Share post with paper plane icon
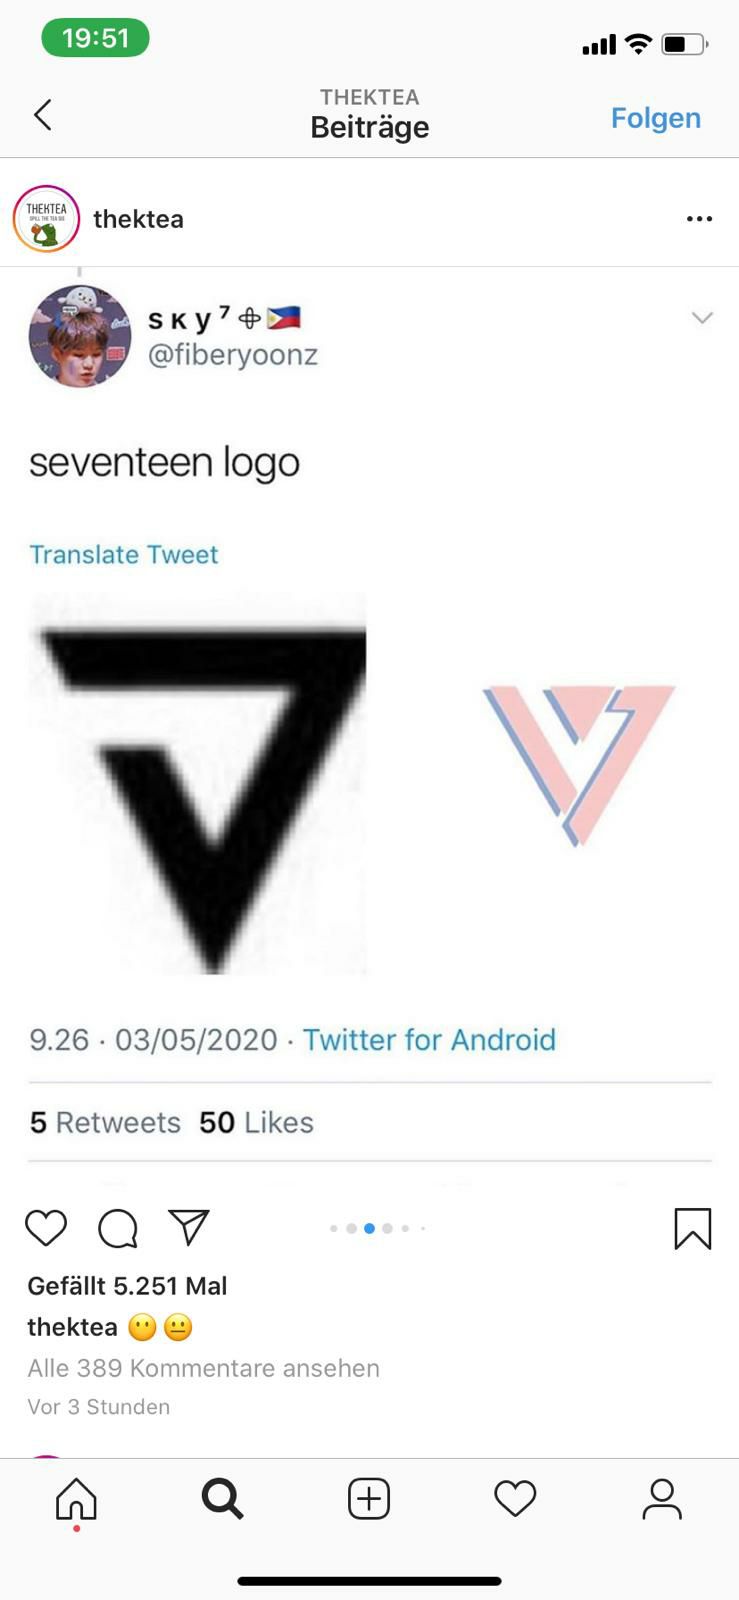This screenshot has width=739, height=1600. point(189,1227)
